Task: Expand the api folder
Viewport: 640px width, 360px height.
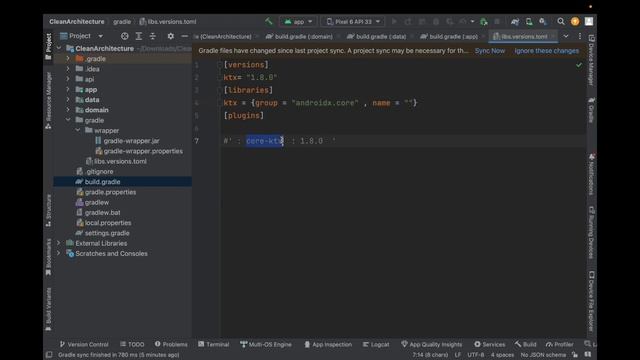Action: (68, 79)
